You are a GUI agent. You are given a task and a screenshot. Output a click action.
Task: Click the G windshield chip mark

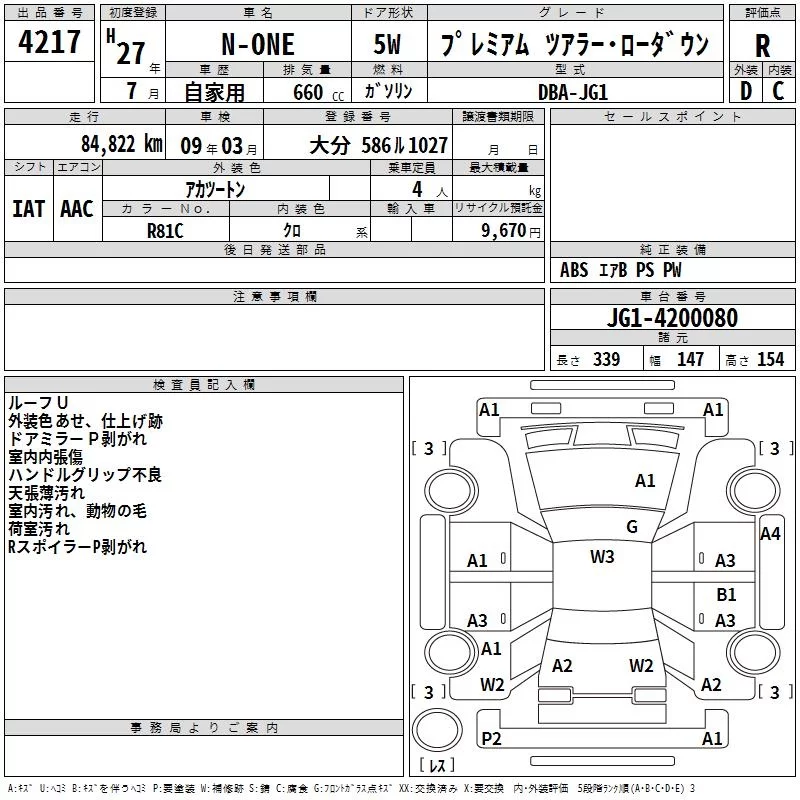point(632,527)
